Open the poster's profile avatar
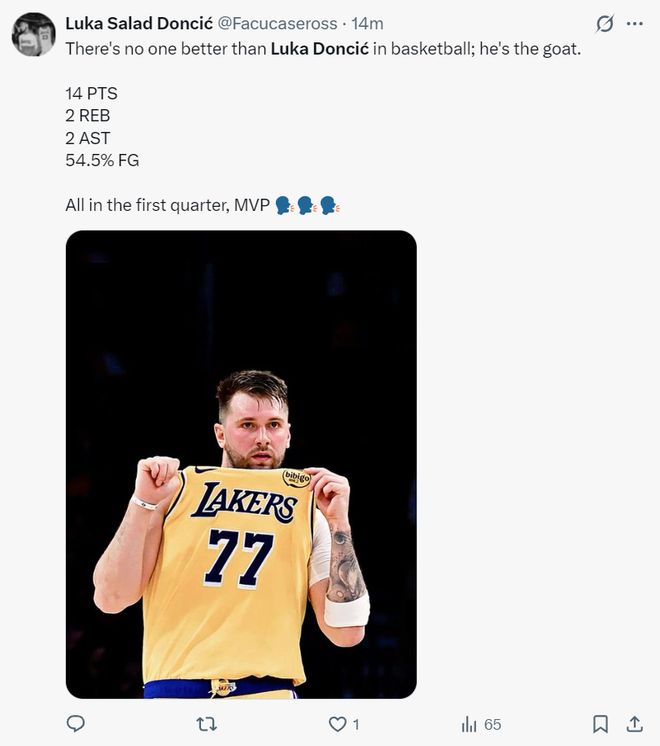The image size is (660, 746). tap(33, 34)
